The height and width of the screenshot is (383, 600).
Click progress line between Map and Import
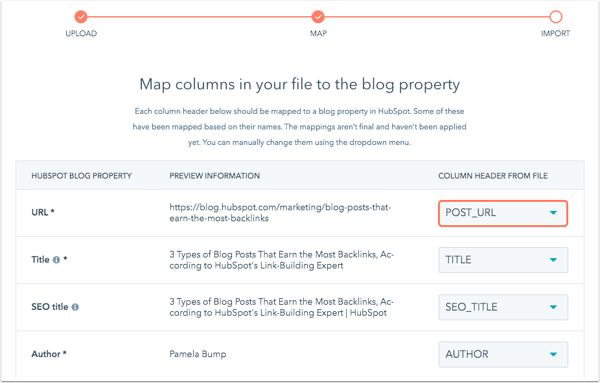coord(437,17)
